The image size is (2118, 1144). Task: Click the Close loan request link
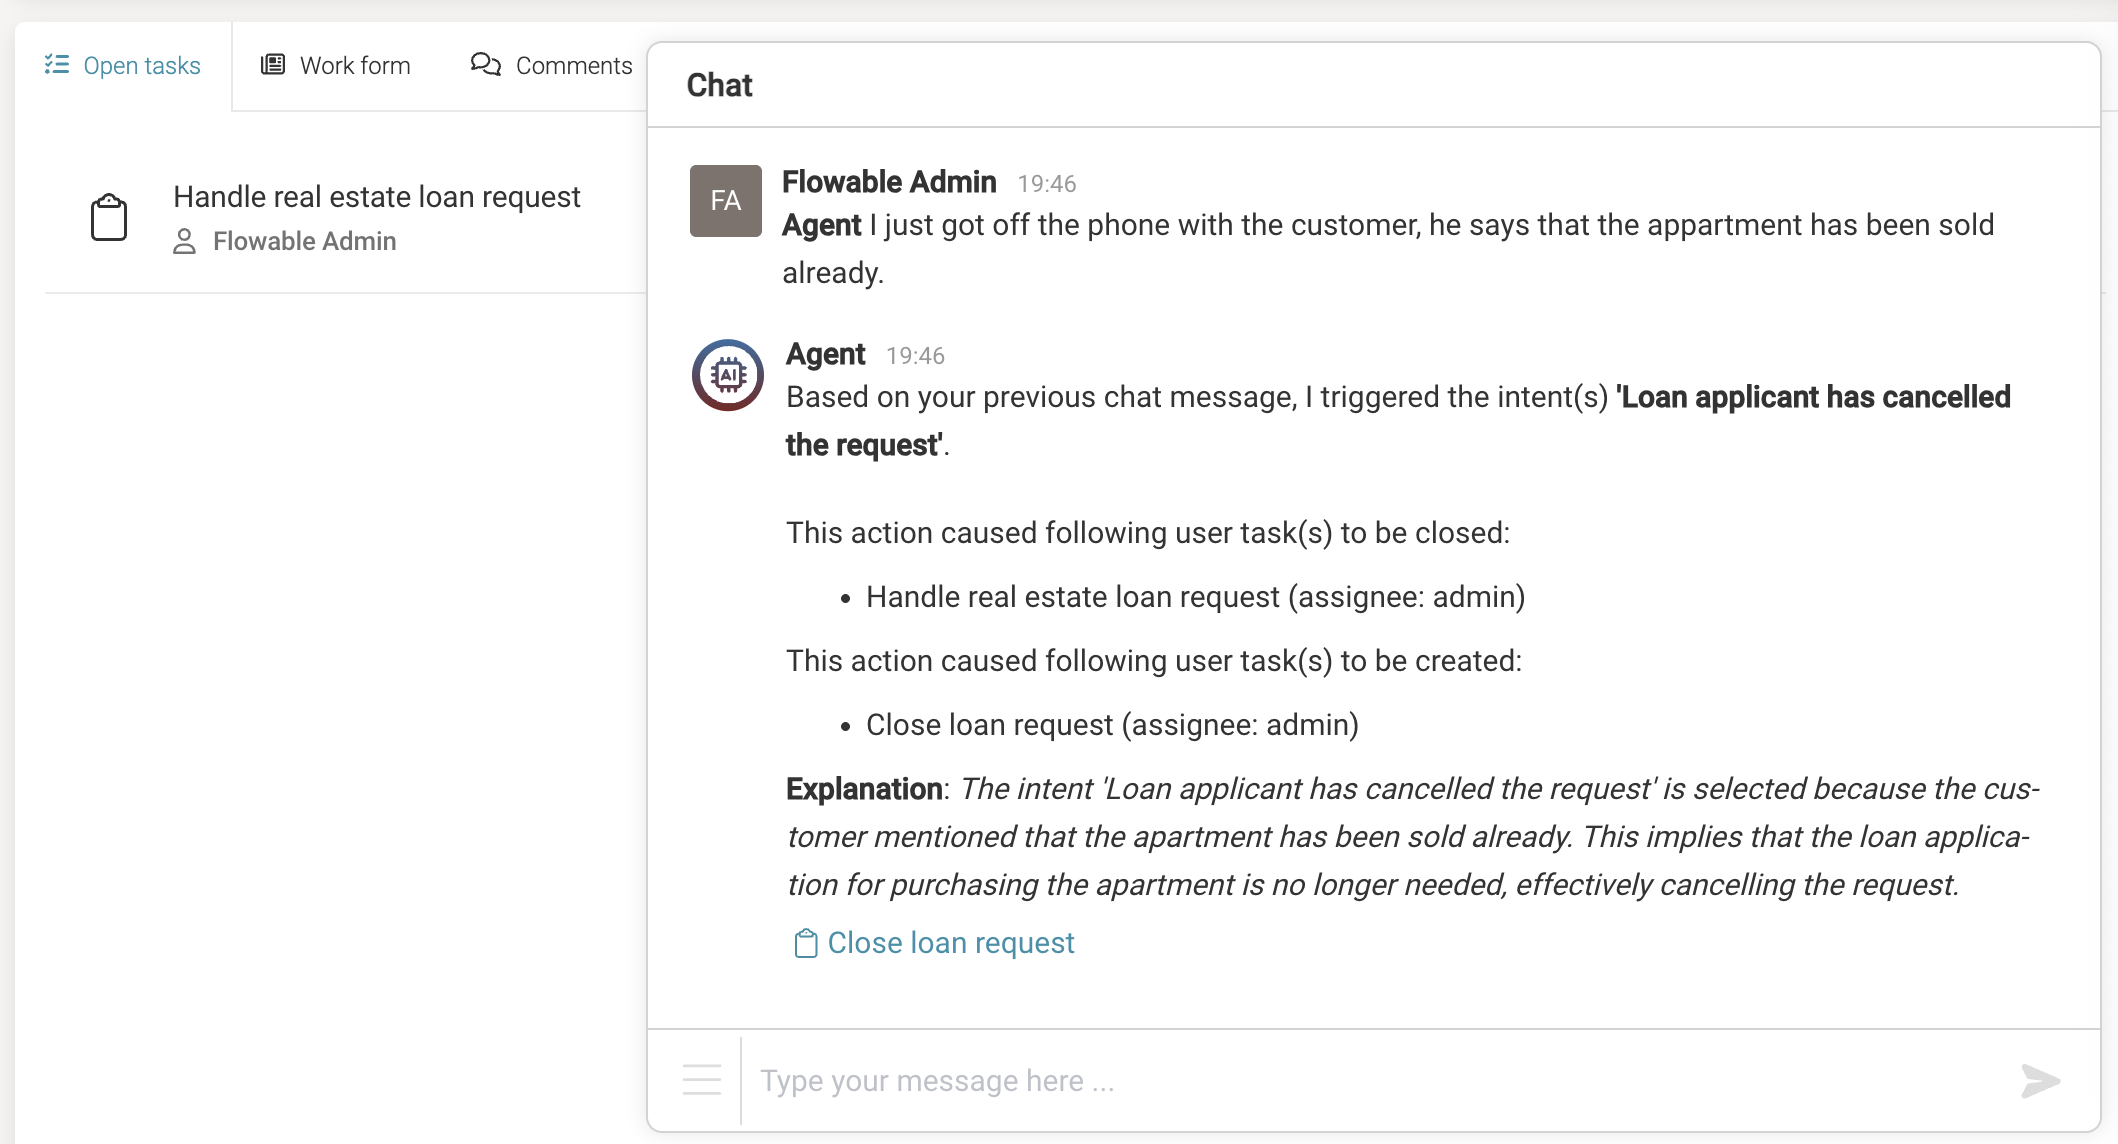(949, 942)
